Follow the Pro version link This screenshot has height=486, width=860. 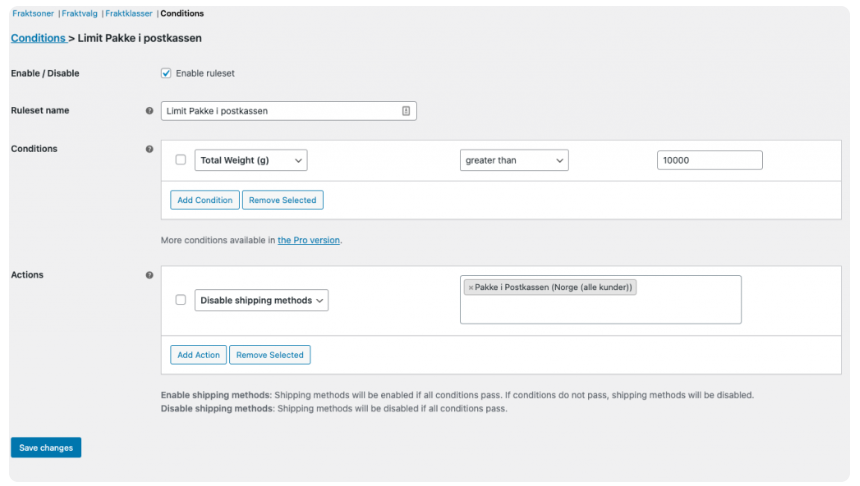309,240
